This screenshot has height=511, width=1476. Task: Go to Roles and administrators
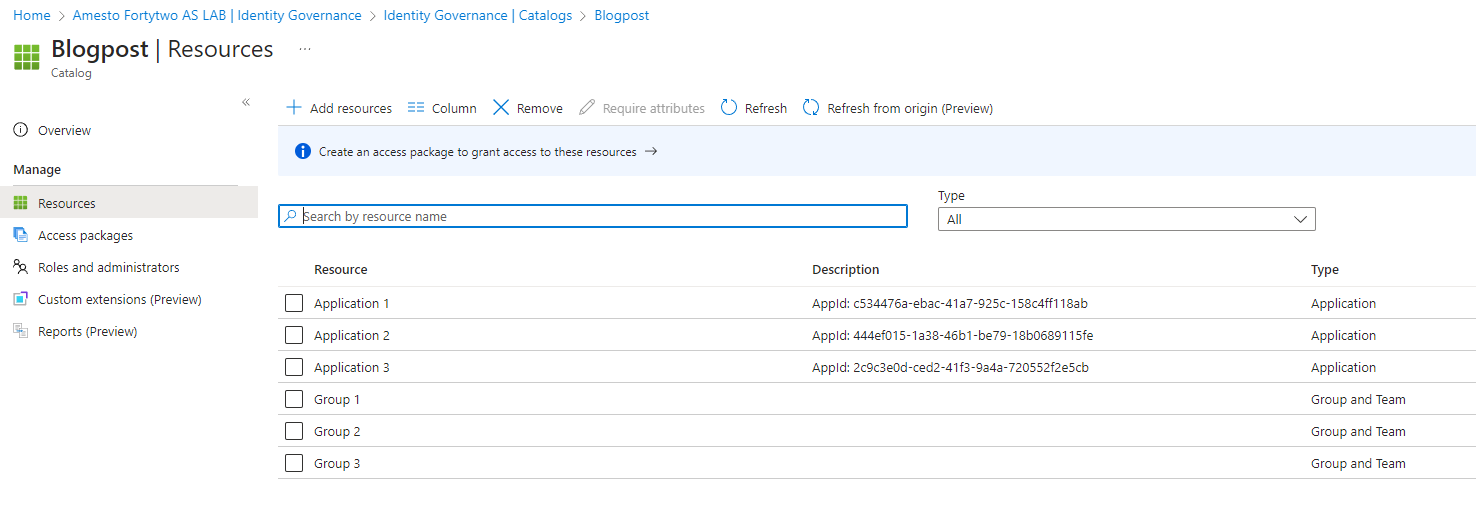point(108,268)
